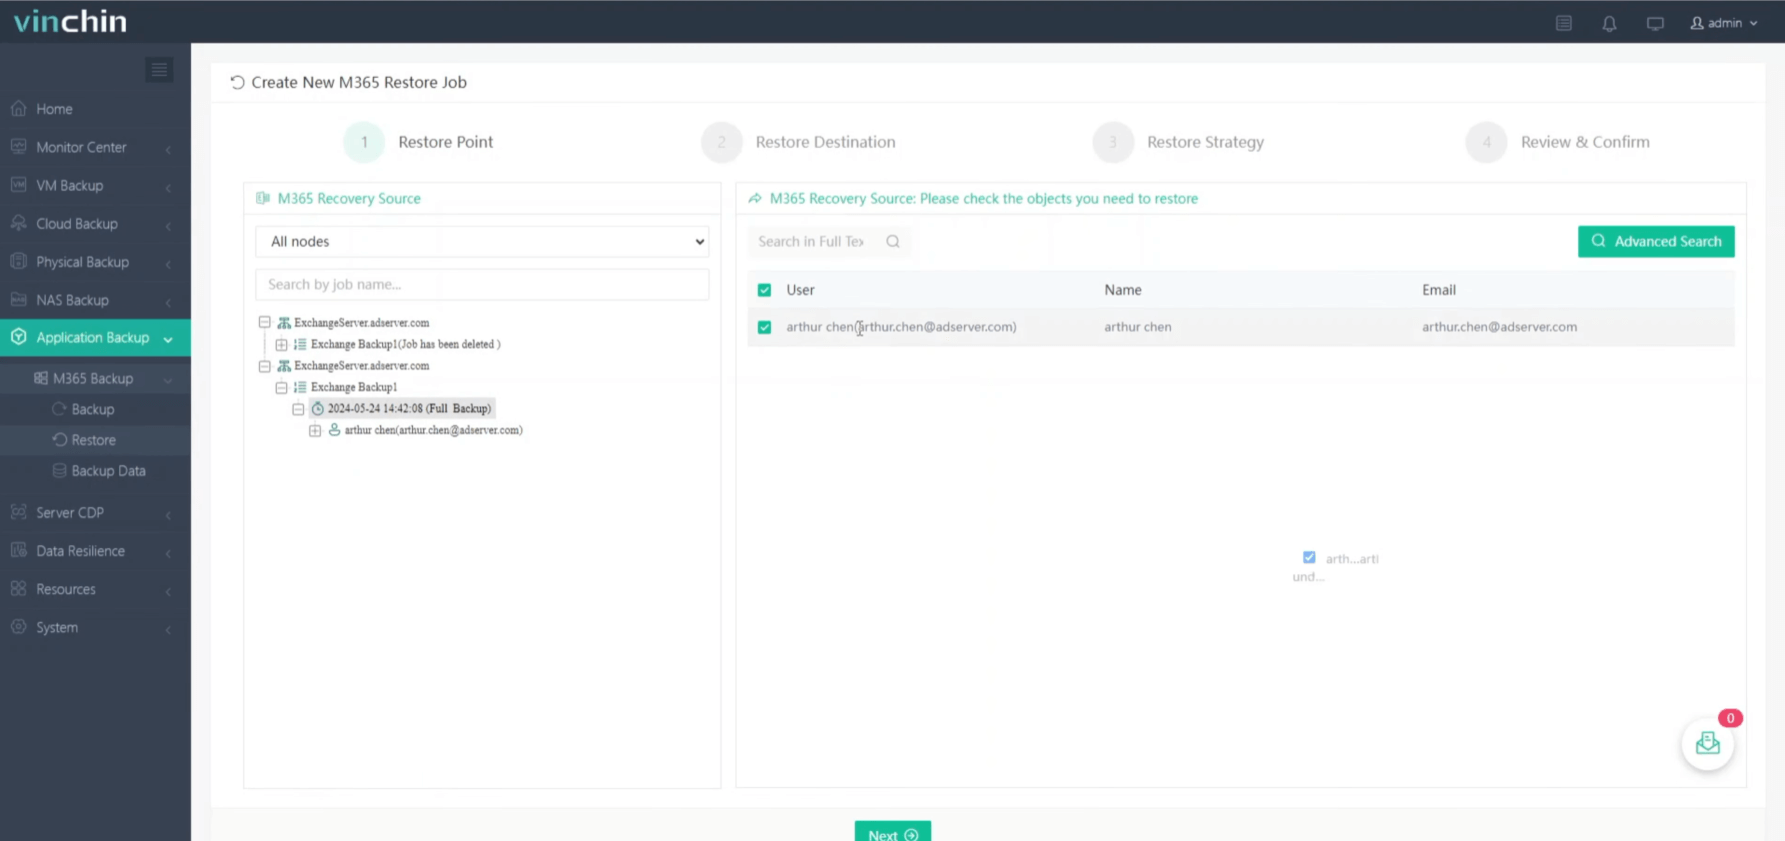Open Resources menu
The width and height of the screenshot is (1785, 841).
coord(66,589)
